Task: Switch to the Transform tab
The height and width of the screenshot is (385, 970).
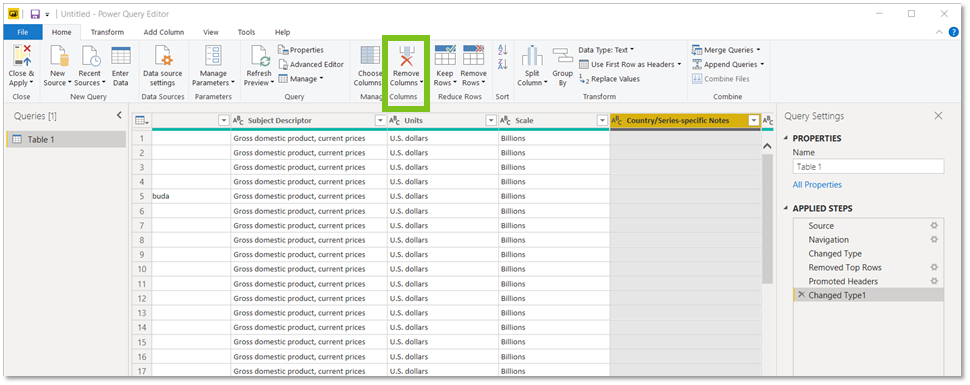Action: click(107, 32)
